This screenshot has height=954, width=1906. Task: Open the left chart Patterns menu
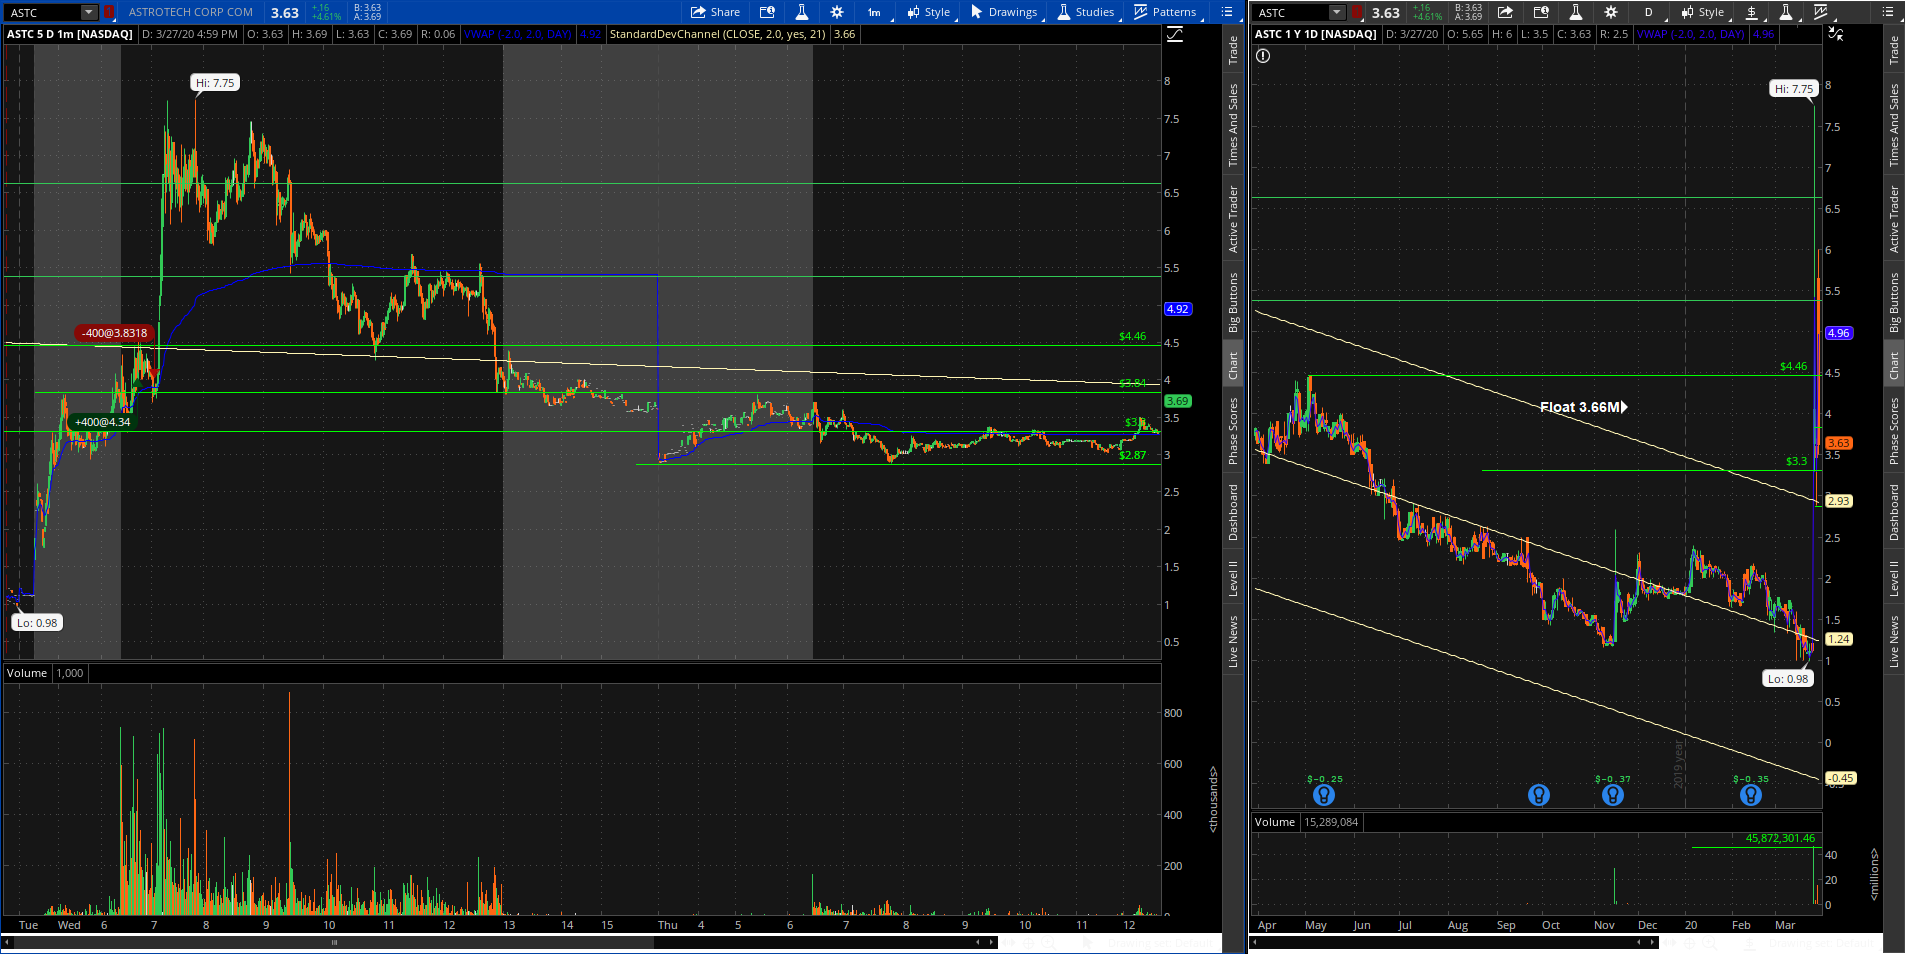click(x=1165, y=12)
